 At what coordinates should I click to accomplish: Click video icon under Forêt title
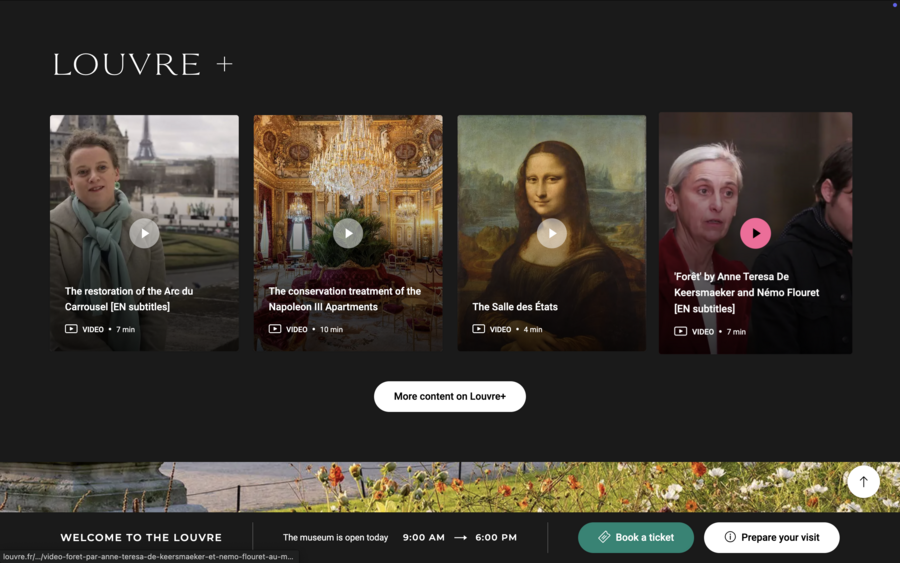[680, 331]
